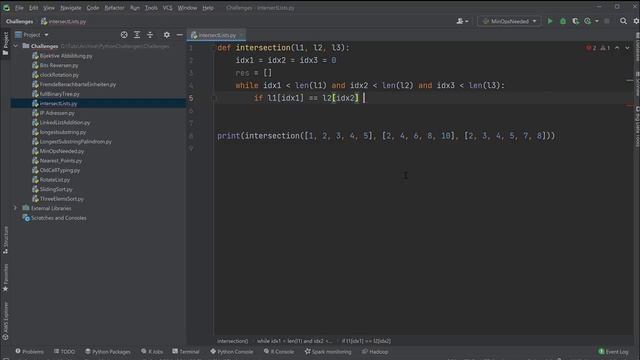This screenshot has width=640, height=360.
Task: Open RotateList.py in project tree
Action: [55, 180]
